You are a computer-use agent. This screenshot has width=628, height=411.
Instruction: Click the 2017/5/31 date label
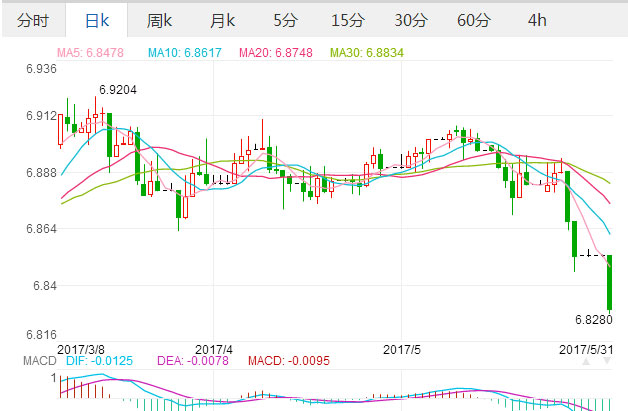coord(586,349)
